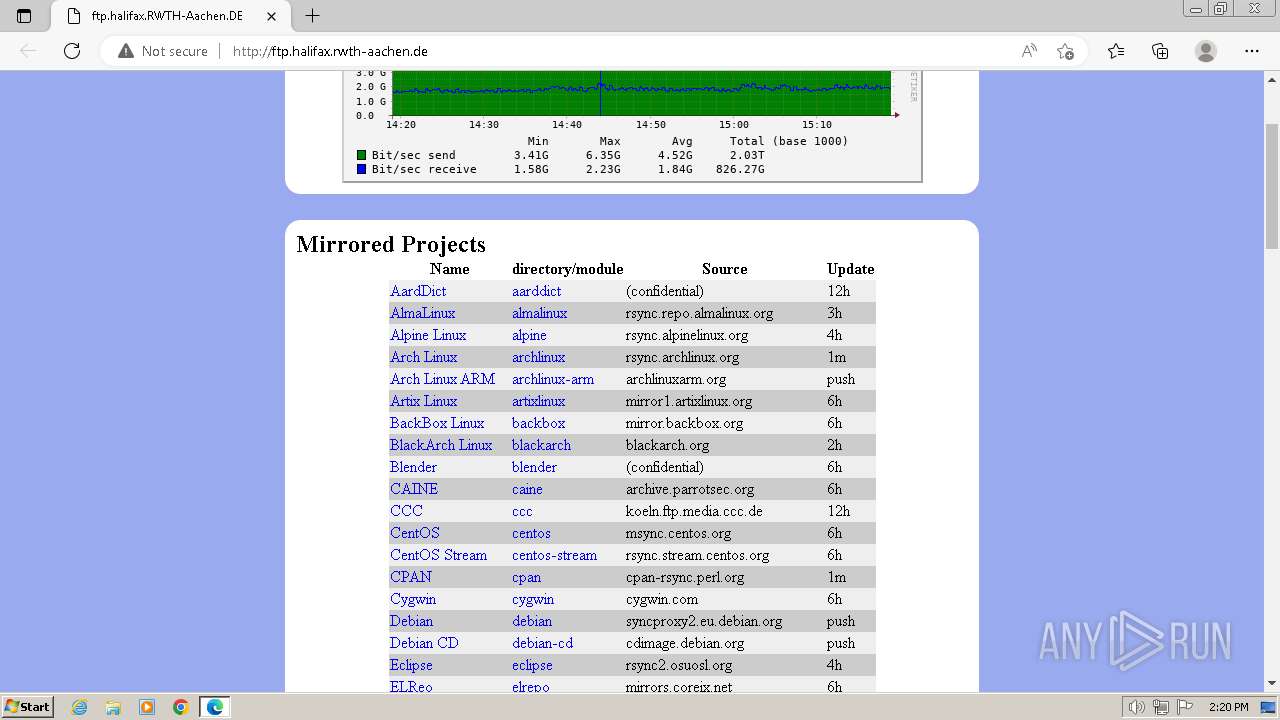Screen dimensions: 1280x720
Task: Open the eclipse directory link
Action: (x=532, y=665)
